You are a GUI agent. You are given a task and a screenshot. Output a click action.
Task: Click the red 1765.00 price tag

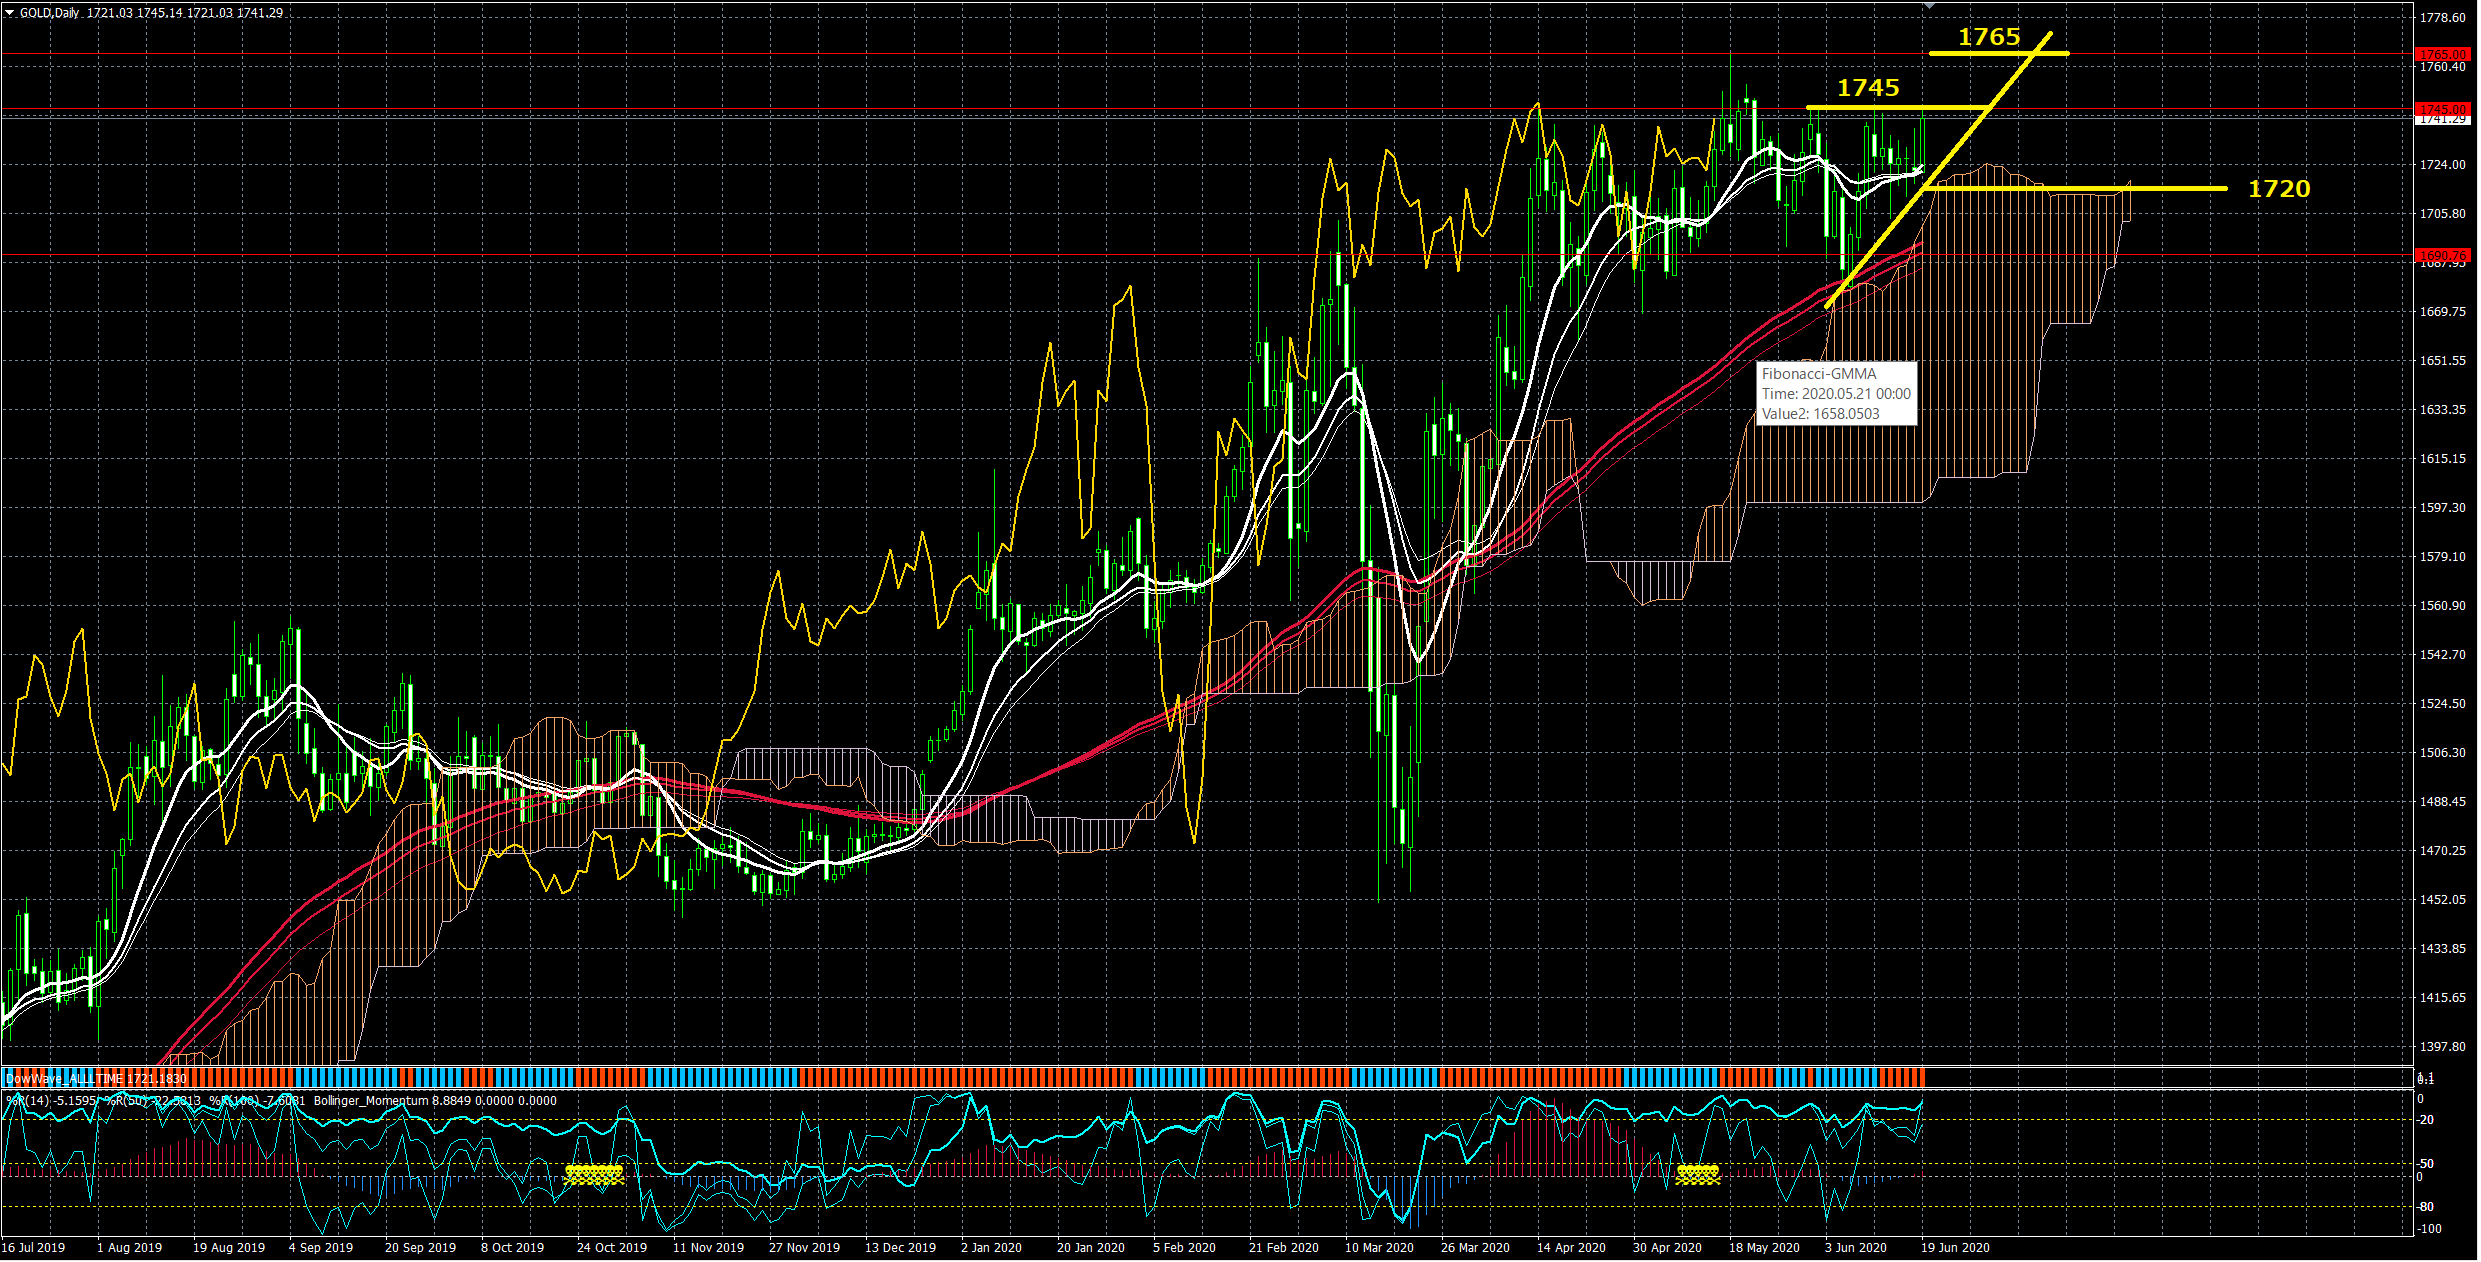pyautogui.click(x=2442, y=54)
